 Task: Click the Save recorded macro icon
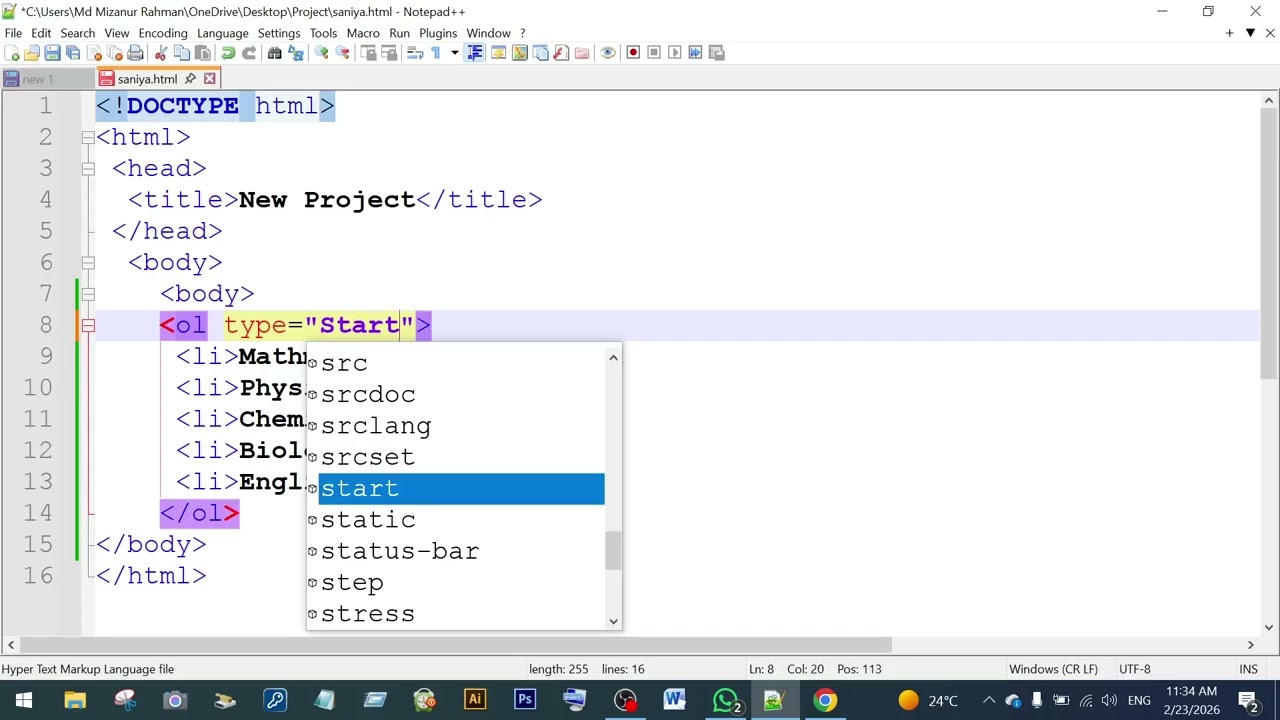tap(717, 53)
